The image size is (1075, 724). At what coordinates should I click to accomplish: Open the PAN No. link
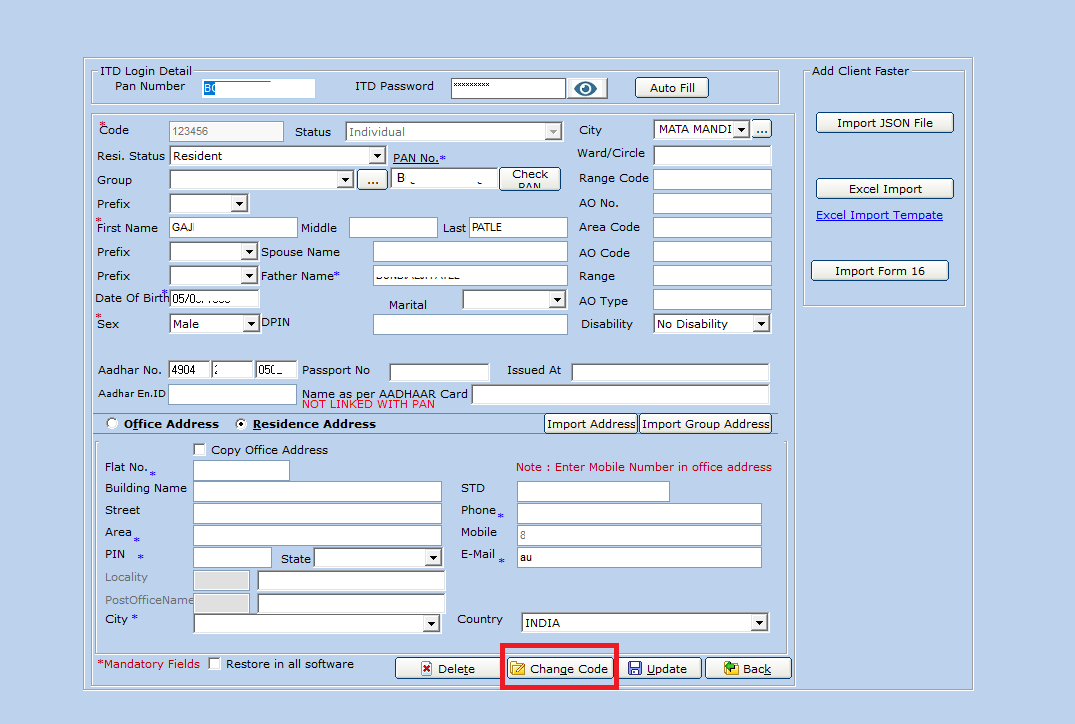415,158
